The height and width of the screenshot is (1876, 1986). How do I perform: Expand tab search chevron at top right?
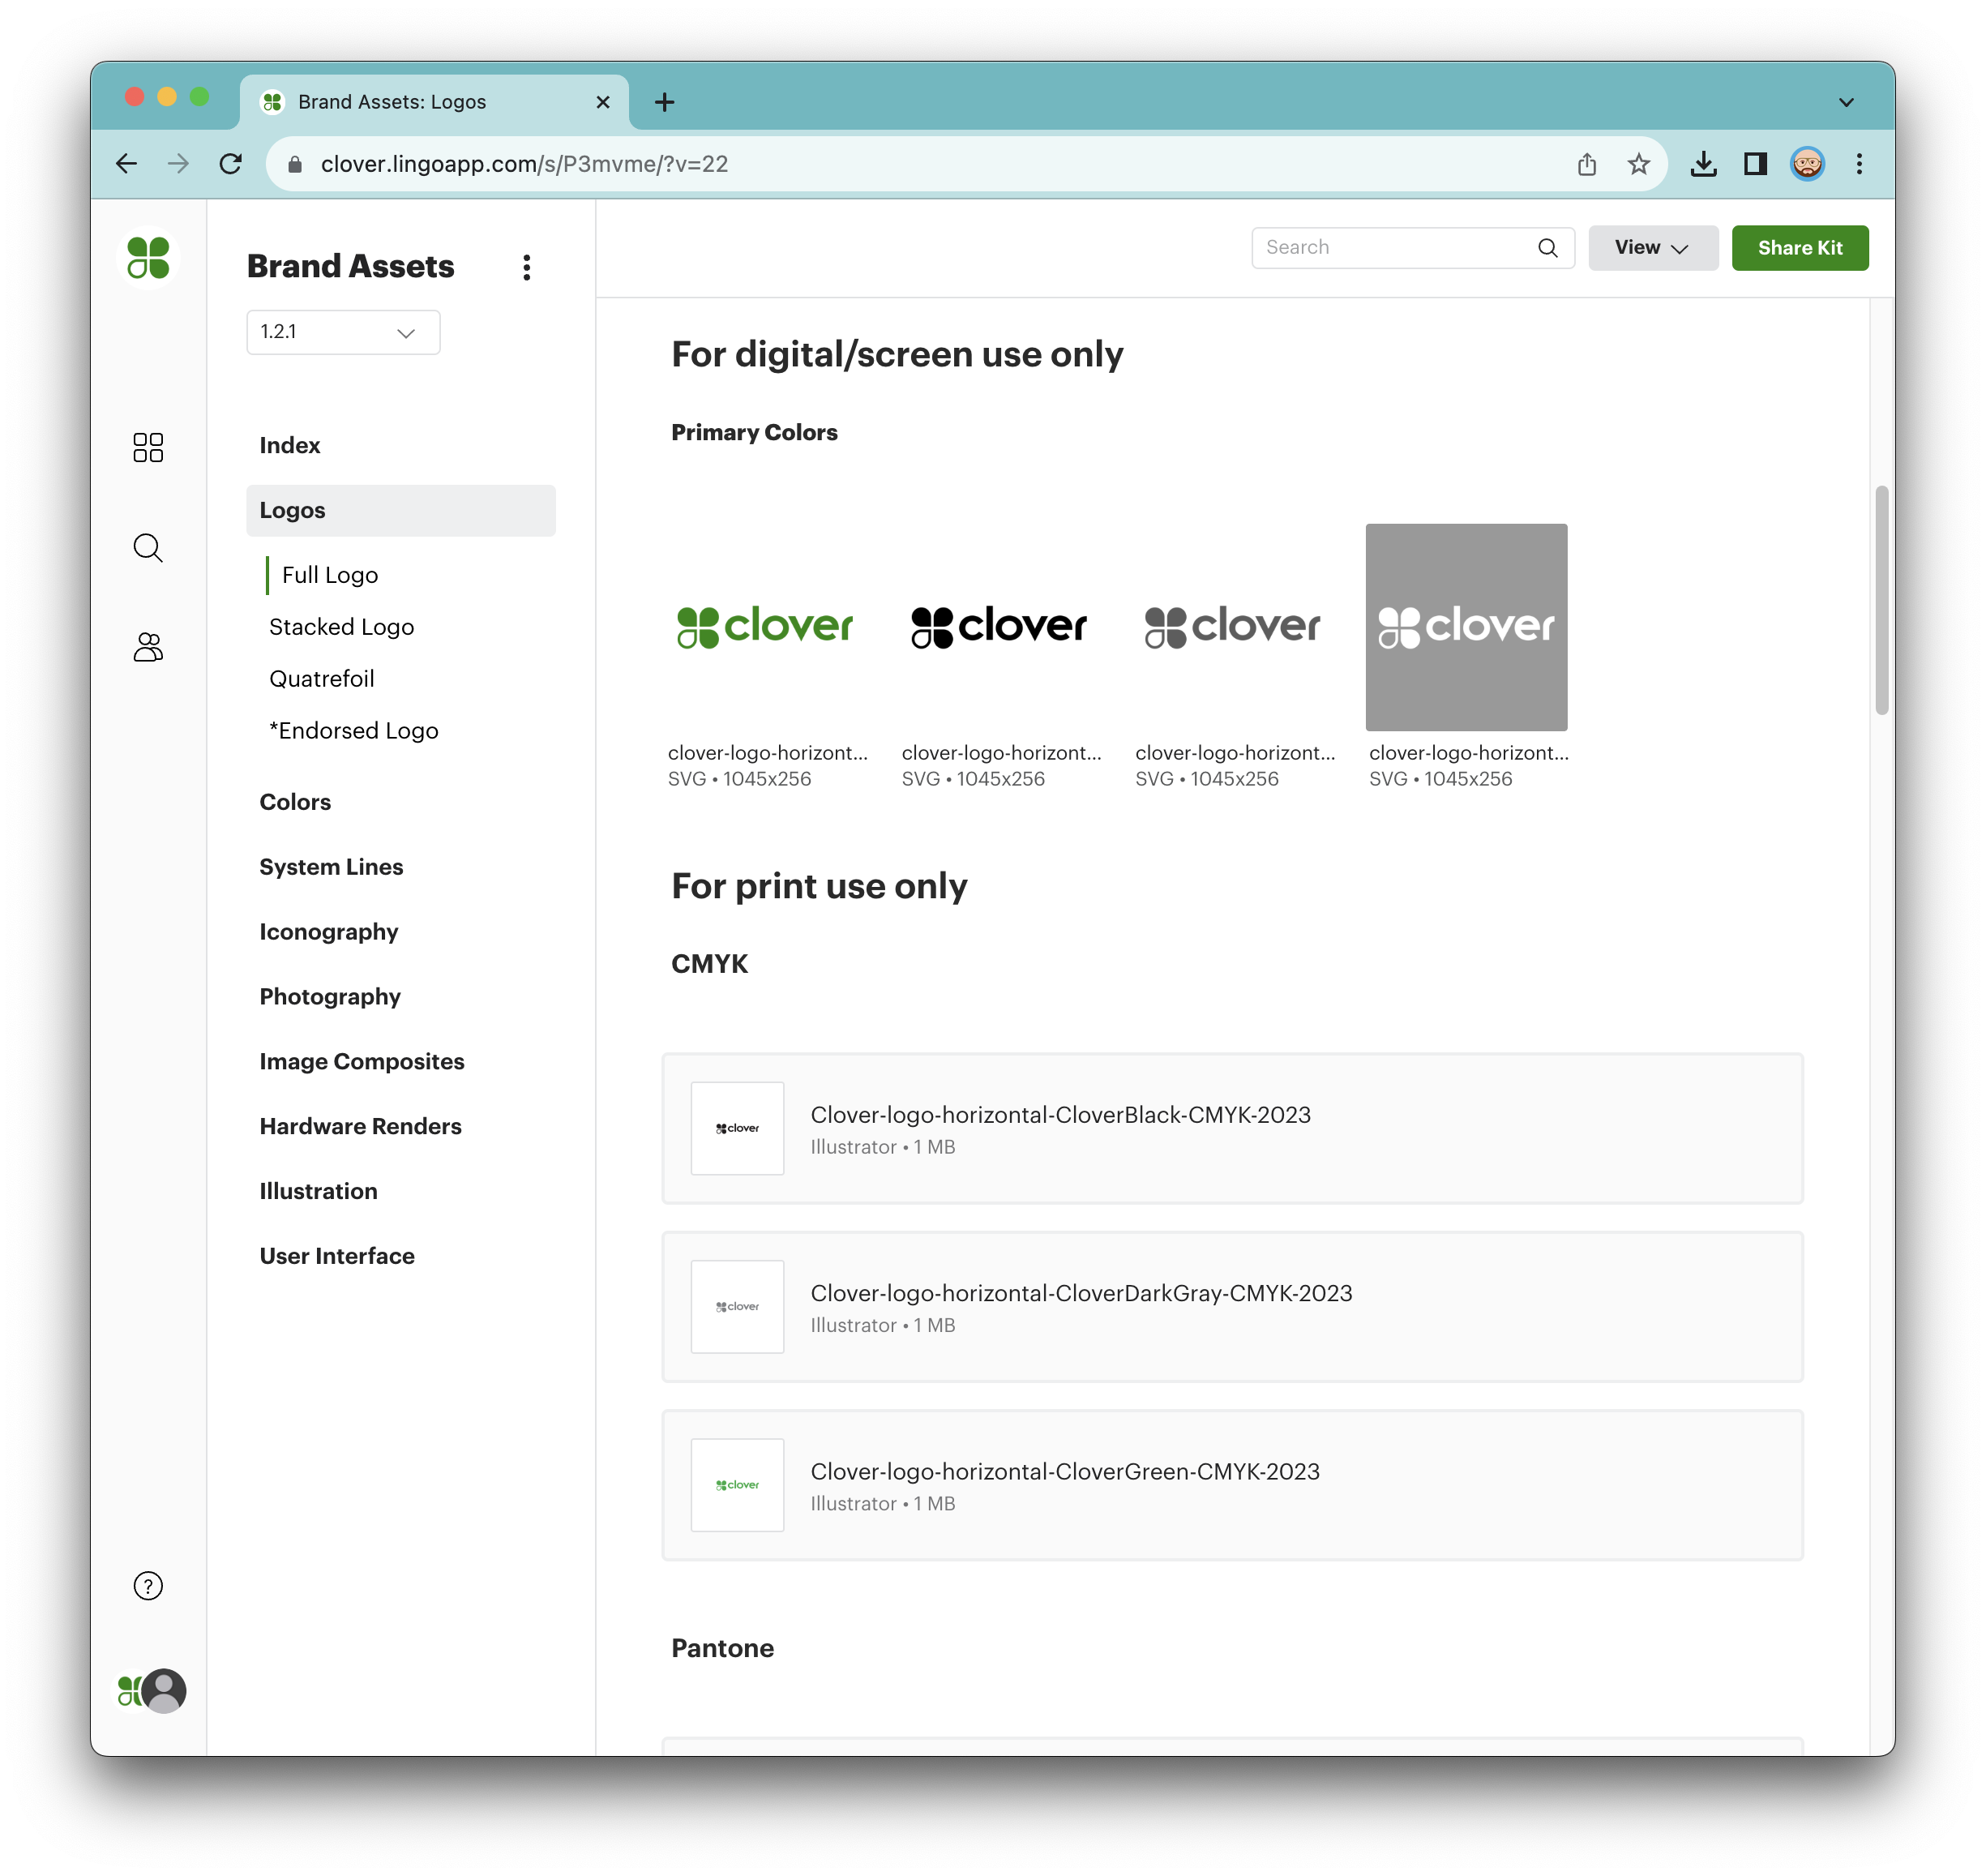click(x=1846, y=102)
